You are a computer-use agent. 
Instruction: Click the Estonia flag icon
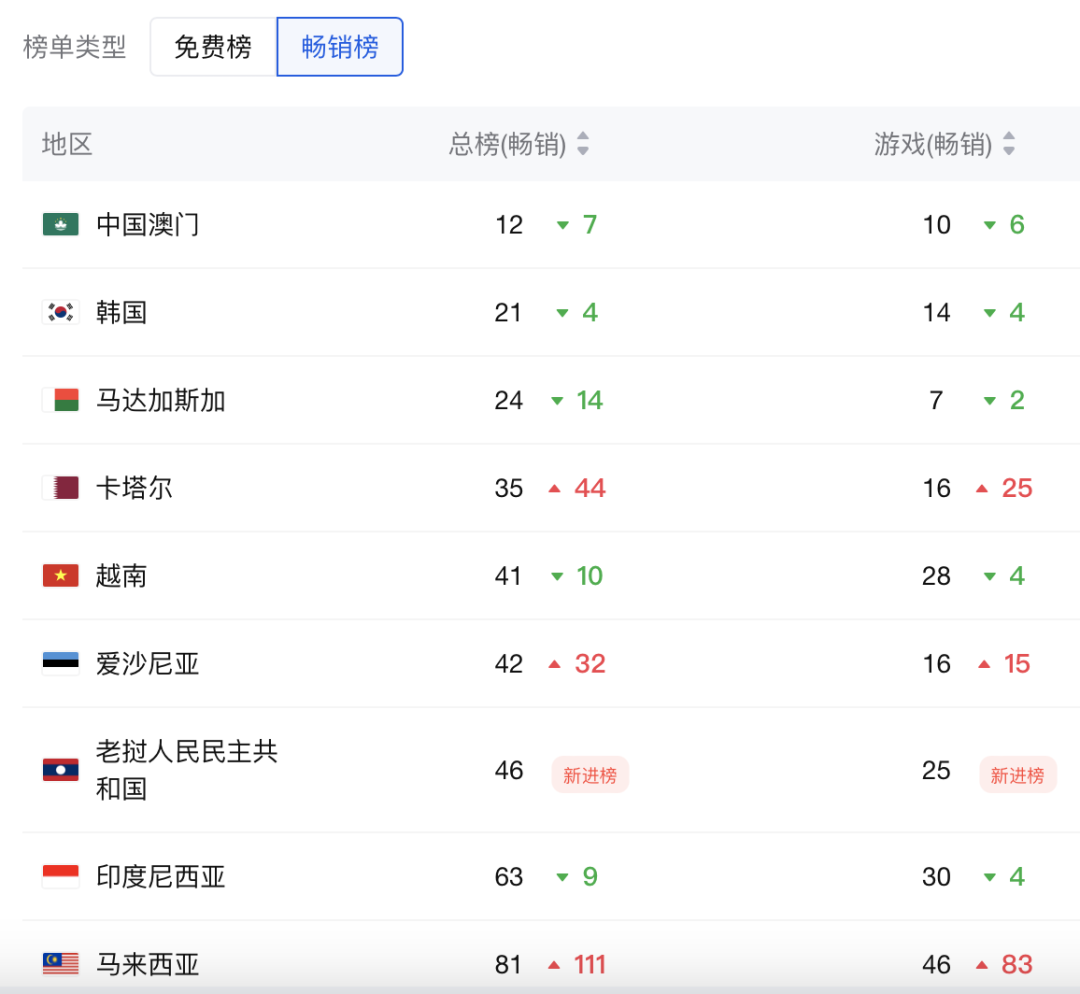pos(60,663)
